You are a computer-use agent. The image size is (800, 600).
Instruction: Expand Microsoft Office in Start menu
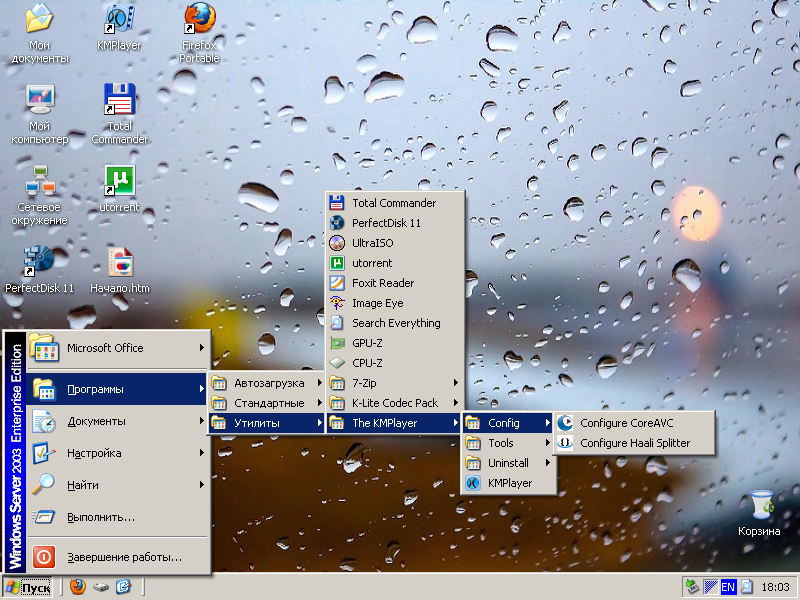click(x=117, y=348)
